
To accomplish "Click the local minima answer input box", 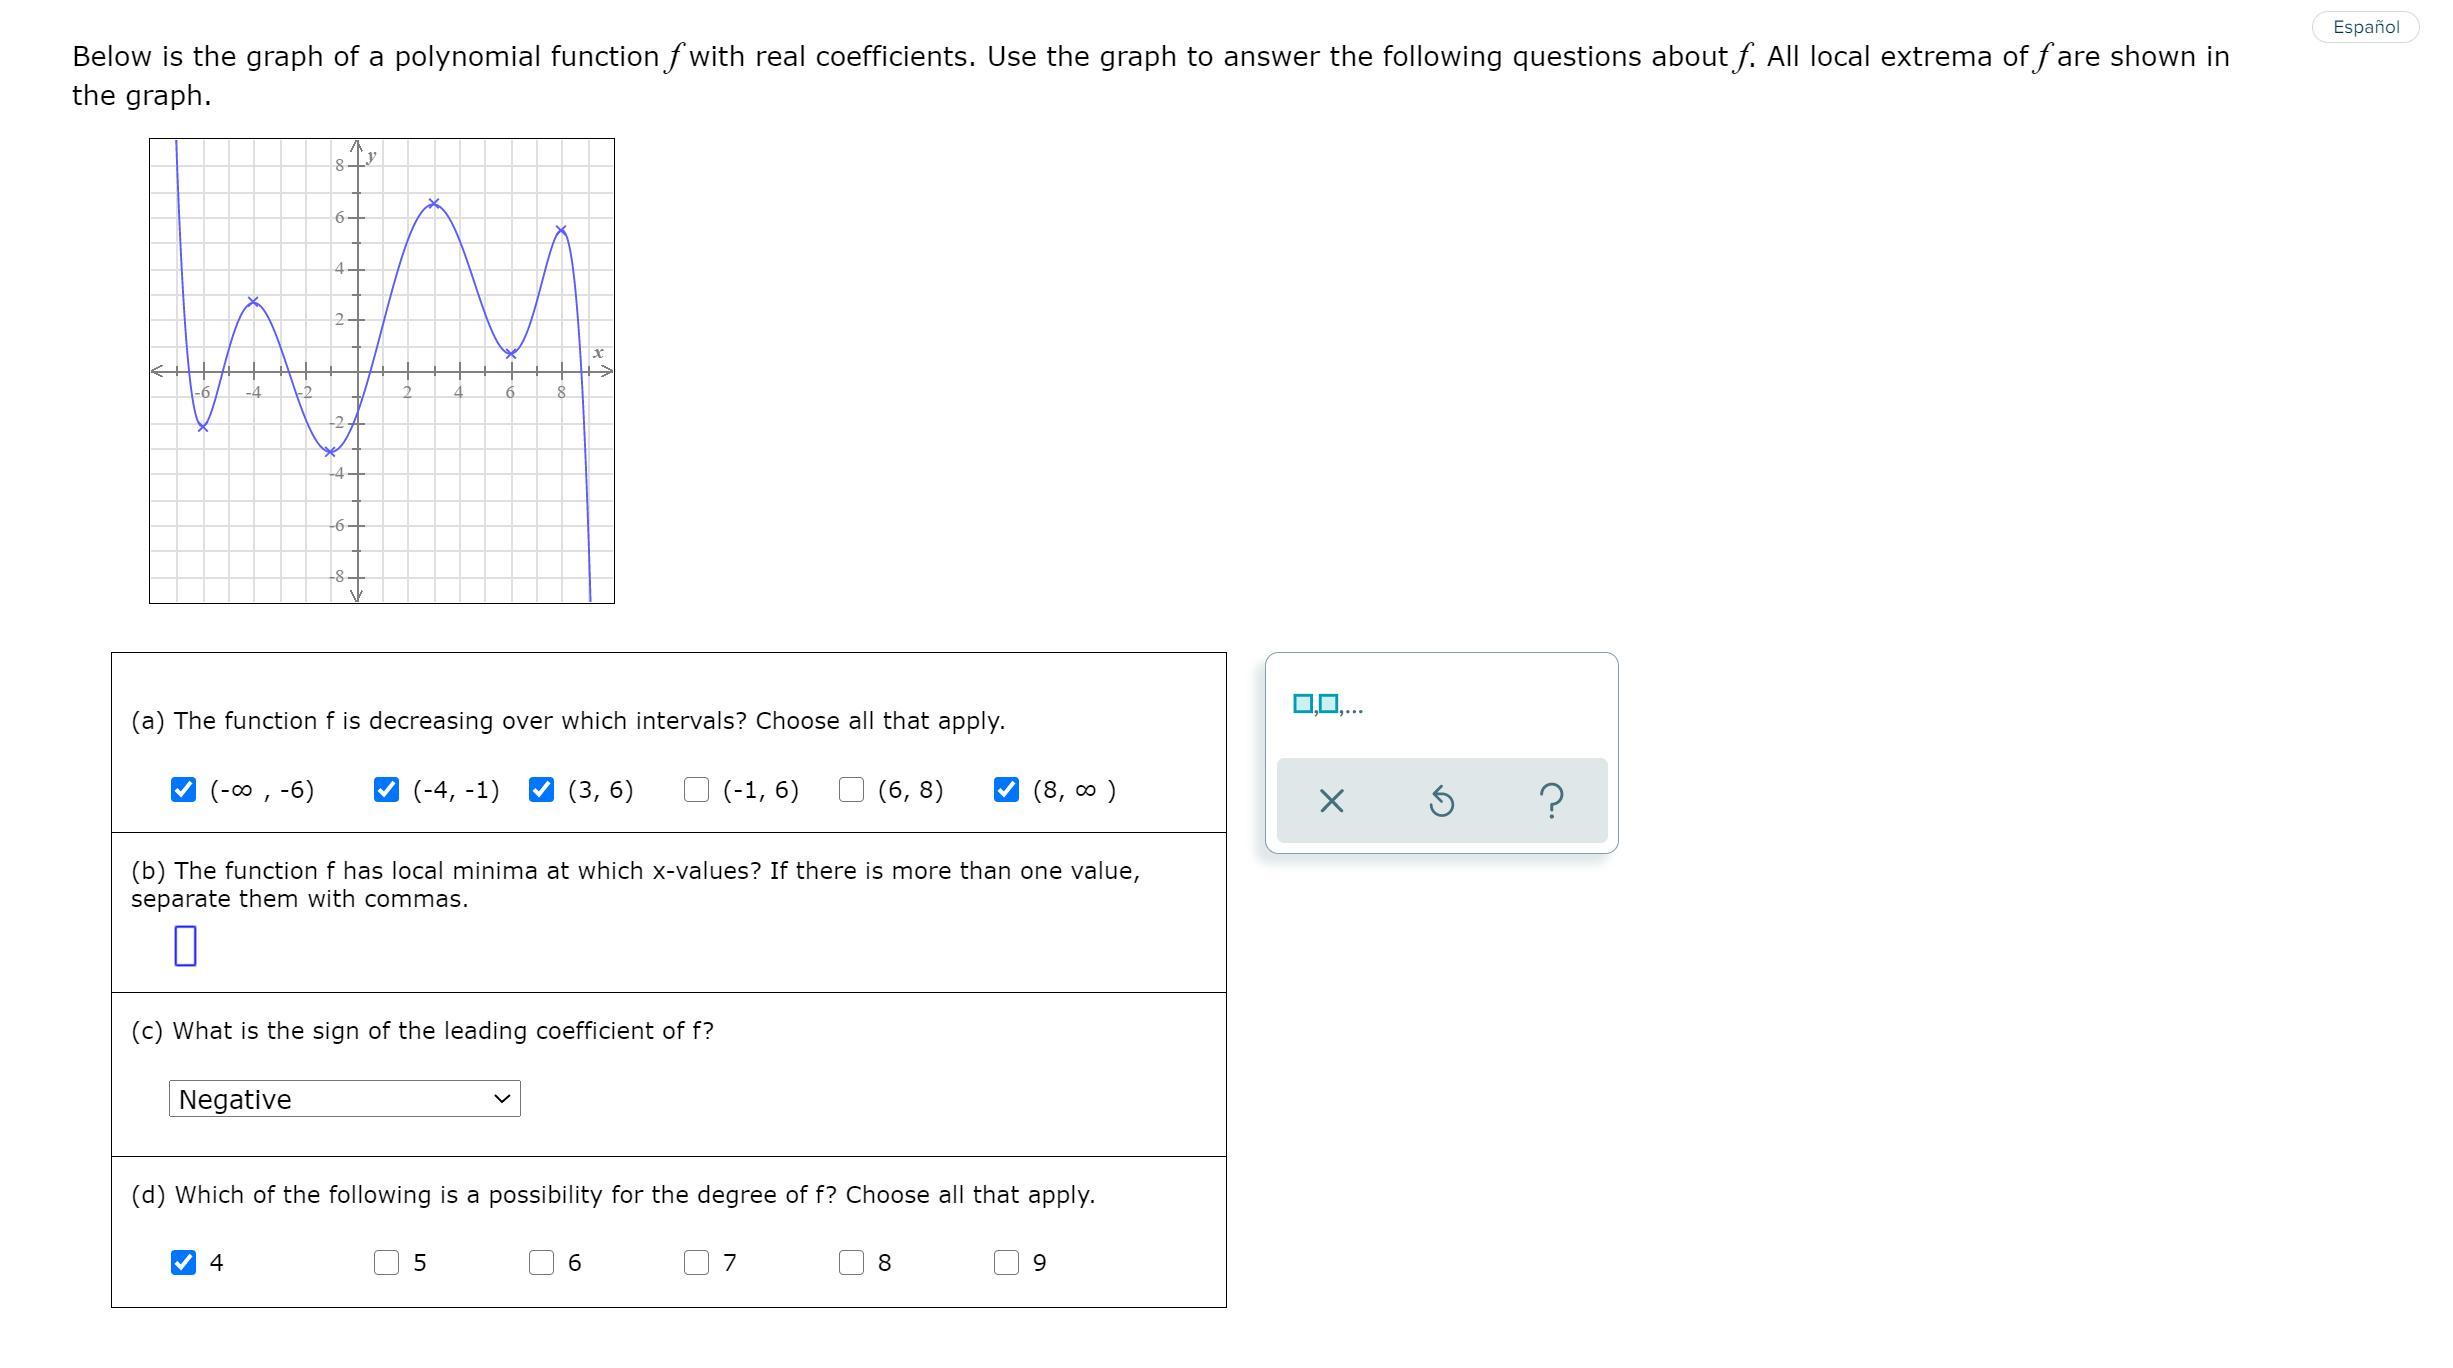I will (185, 946).
